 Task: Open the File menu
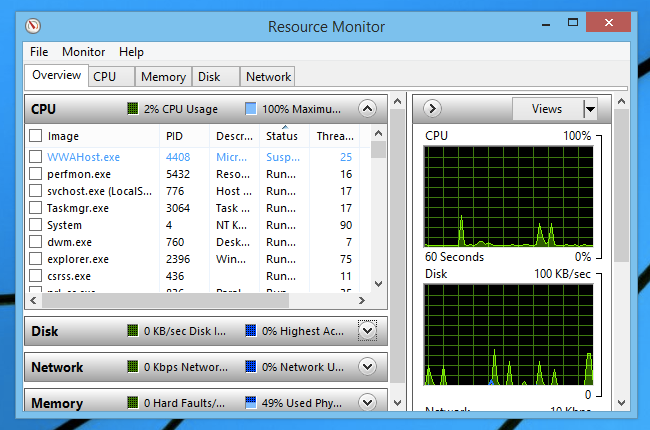click(x=39, y=52)
